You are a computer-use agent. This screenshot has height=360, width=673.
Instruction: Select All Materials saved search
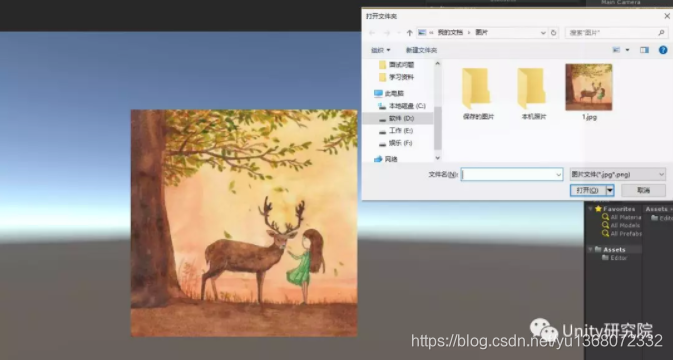621,218
